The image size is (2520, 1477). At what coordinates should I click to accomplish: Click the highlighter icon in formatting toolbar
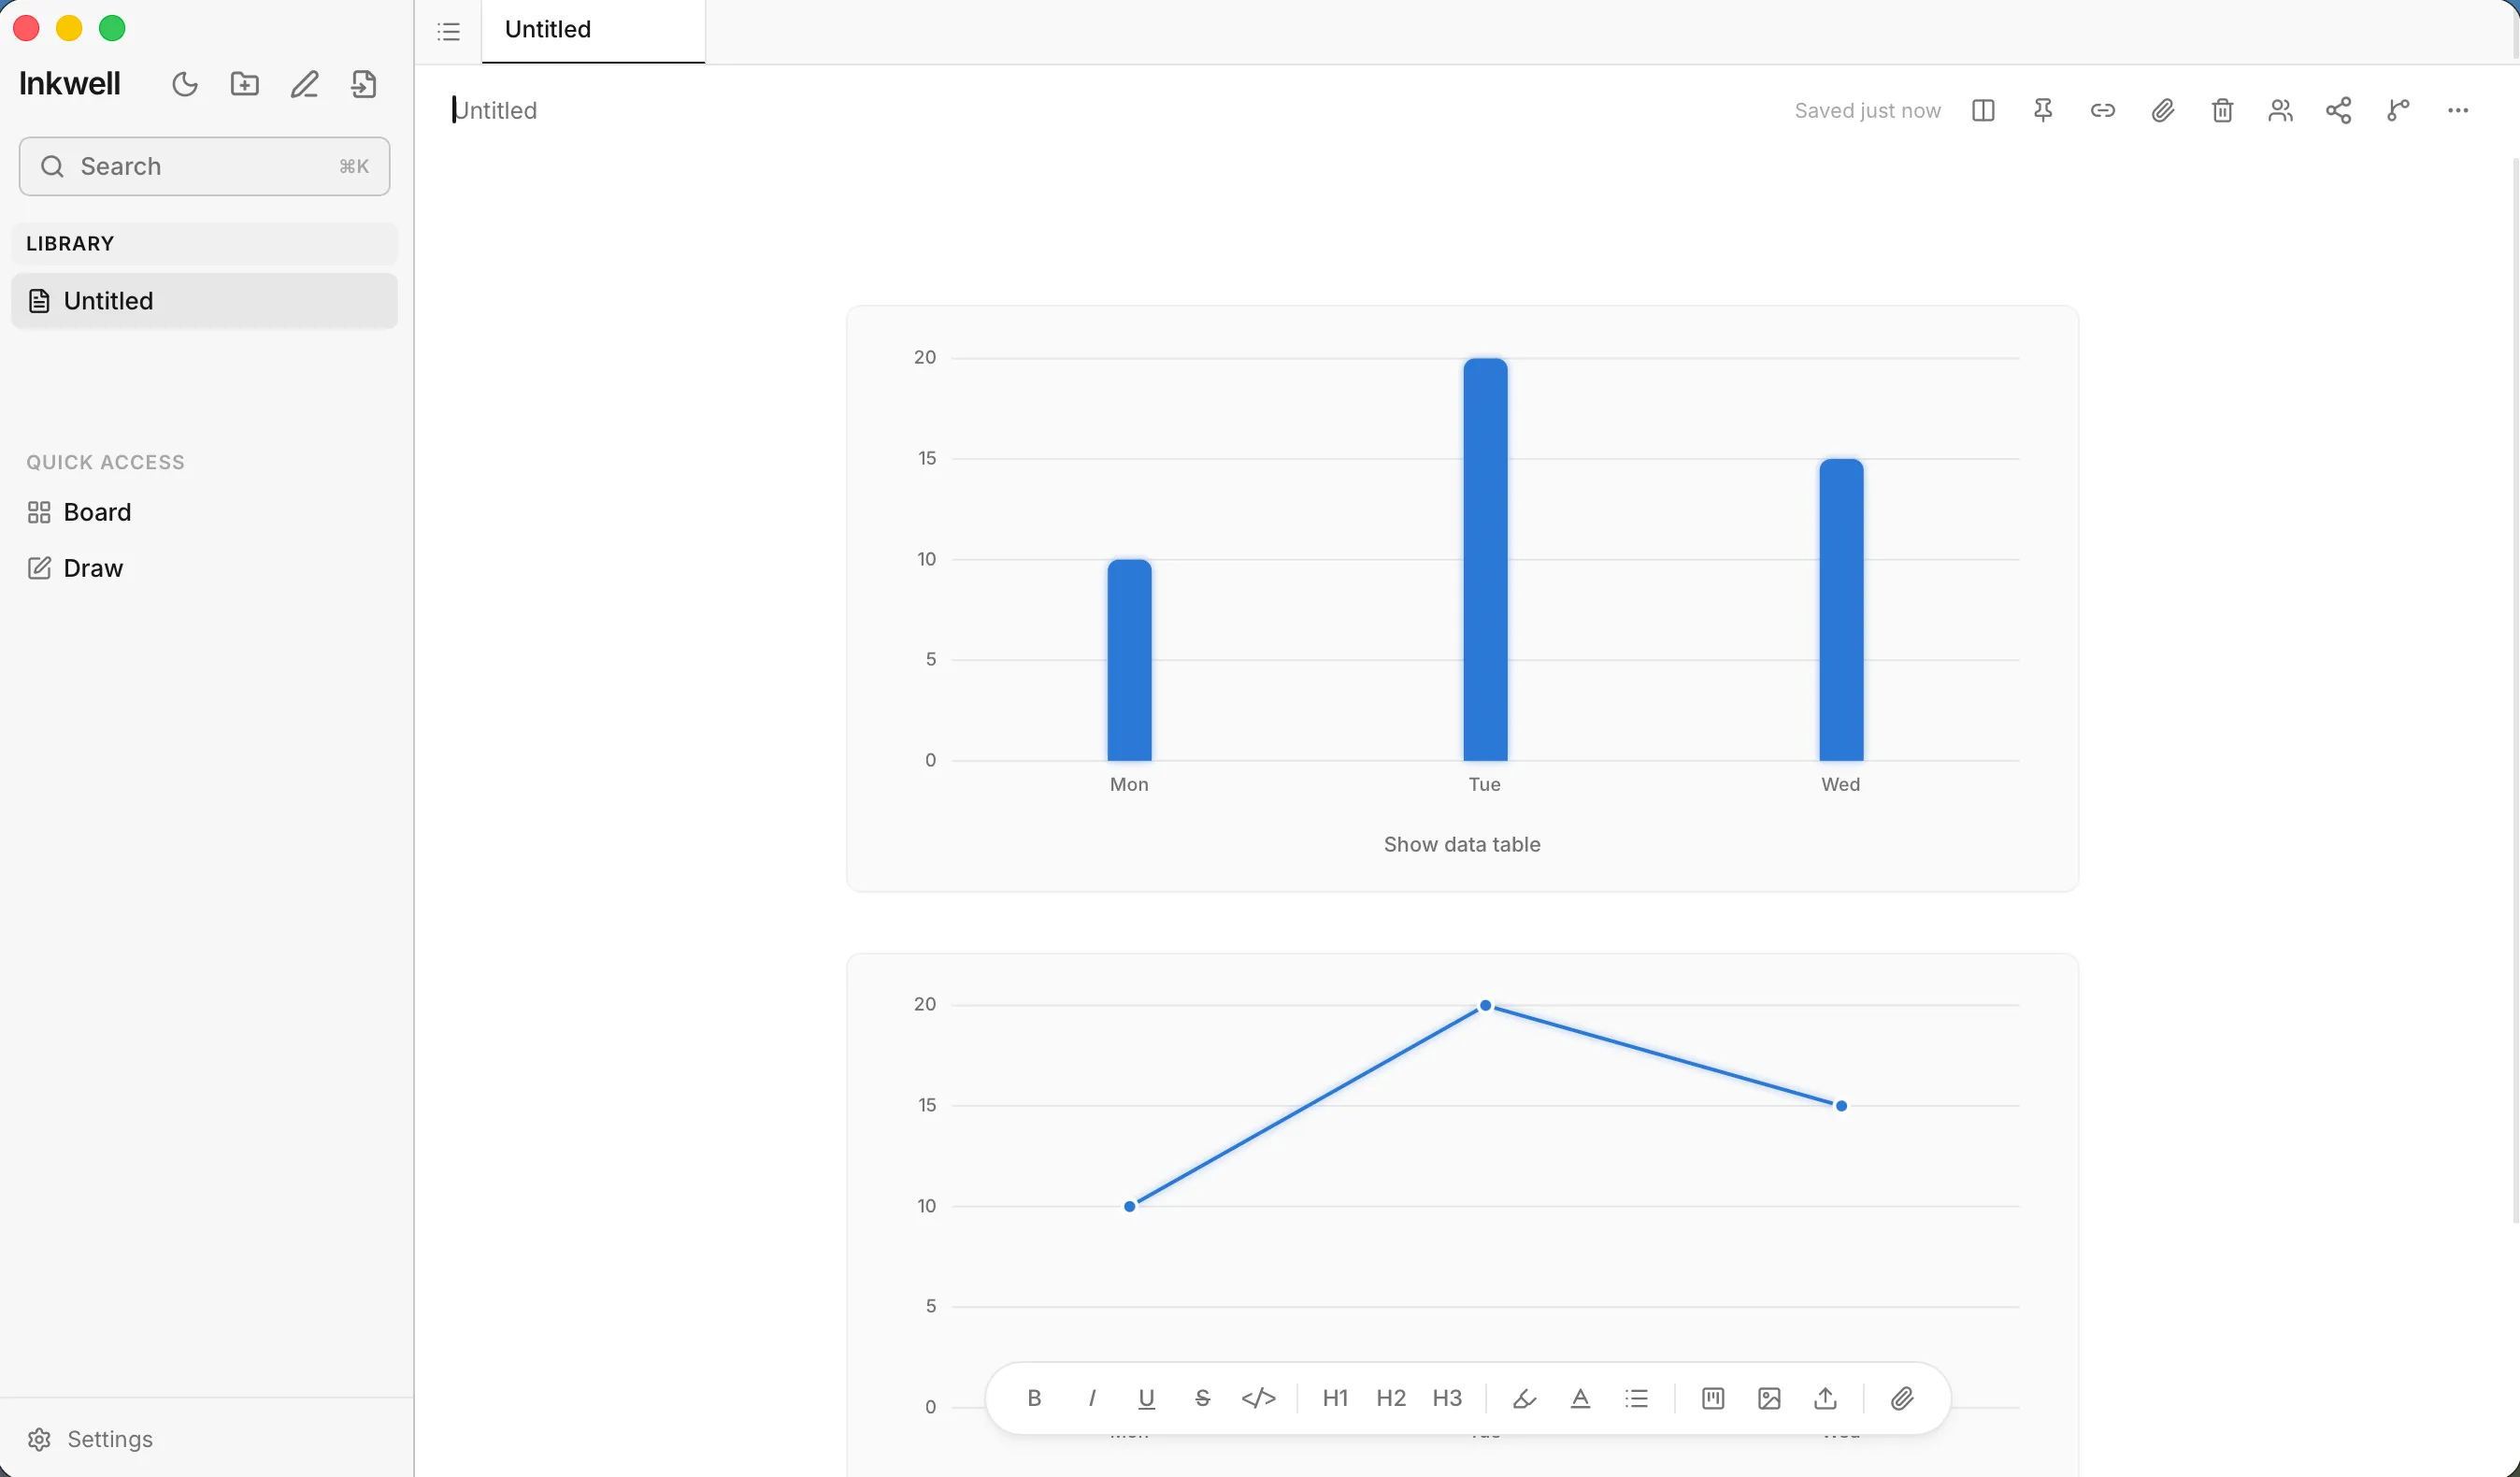[x=1524, y=1398]
